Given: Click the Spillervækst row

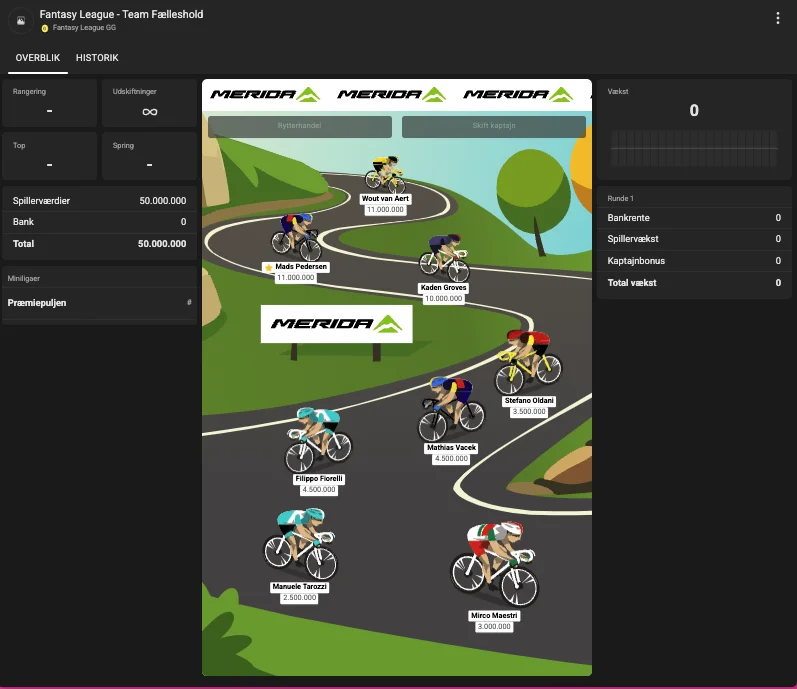Looking at the screenshot, I should click(694, 239).
